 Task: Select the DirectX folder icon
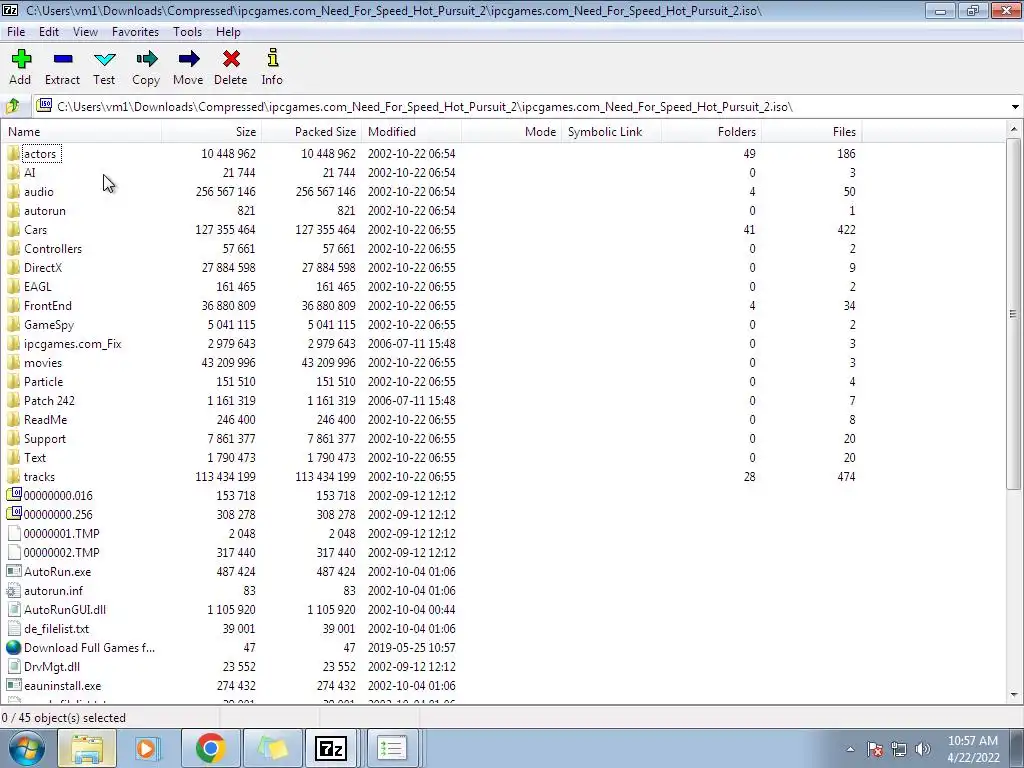pos(14,267)
